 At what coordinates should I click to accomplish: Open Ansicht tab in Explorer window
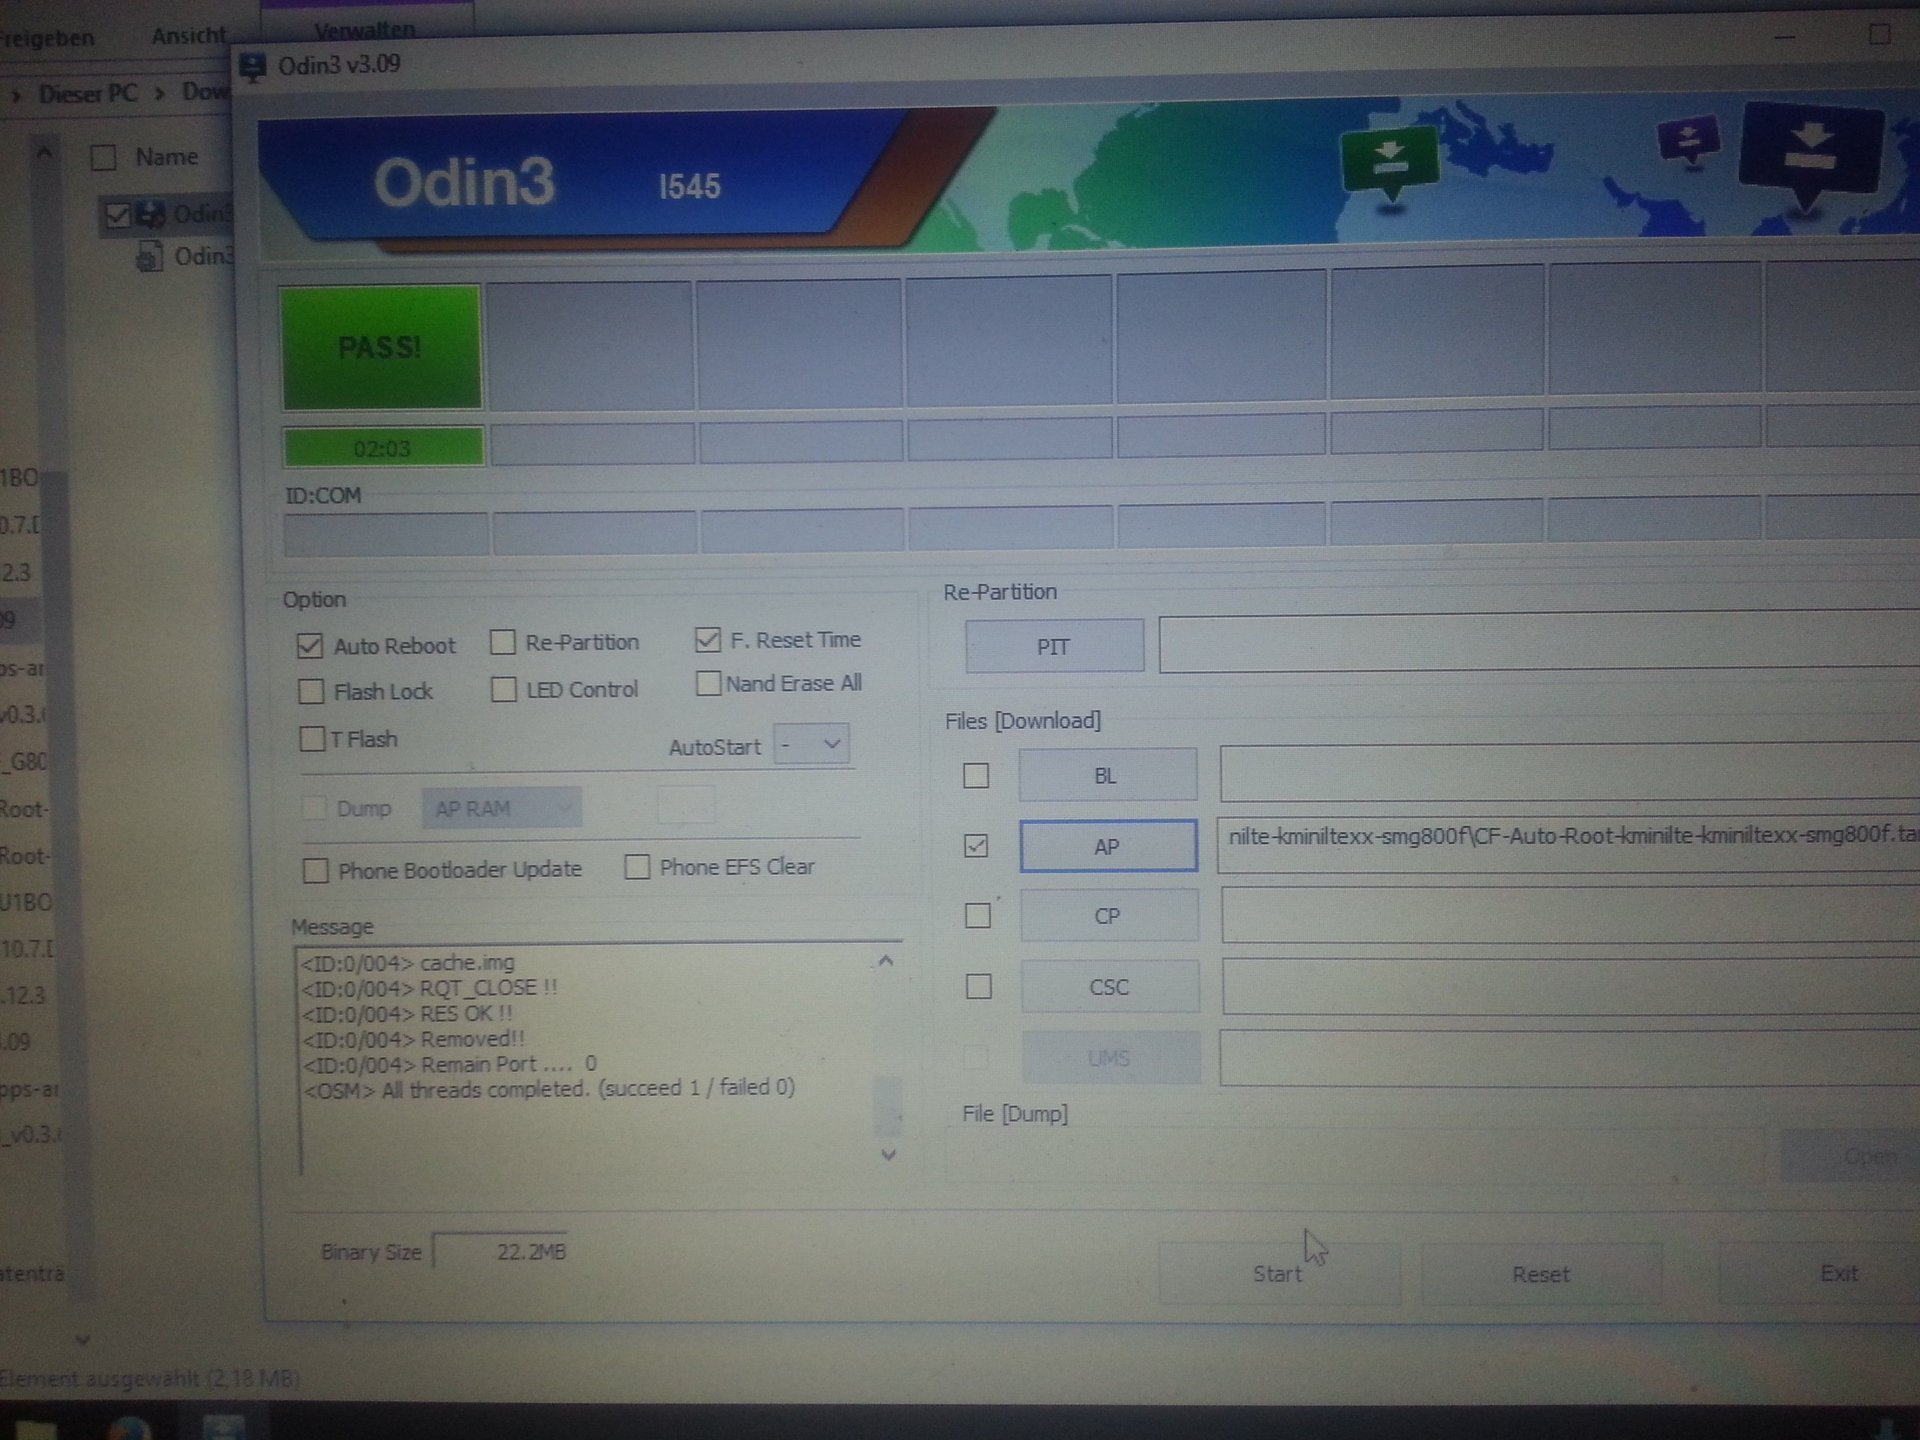click(x=188, y=36)
